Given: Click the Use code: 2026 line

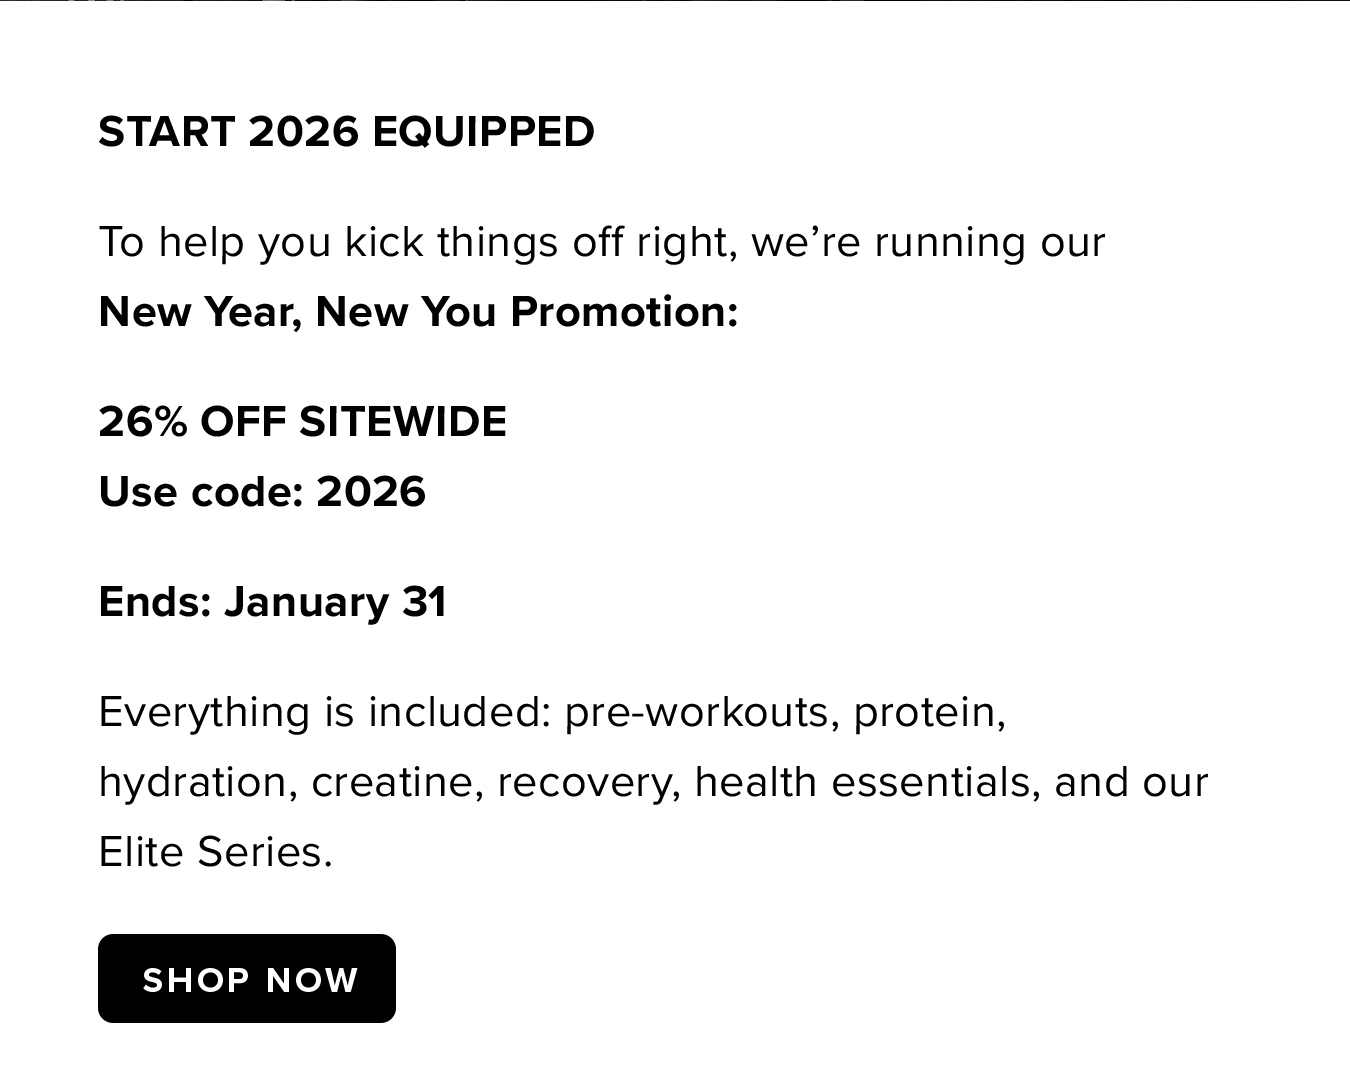Looking at the screenshot, I should click(x=262, y=491).
